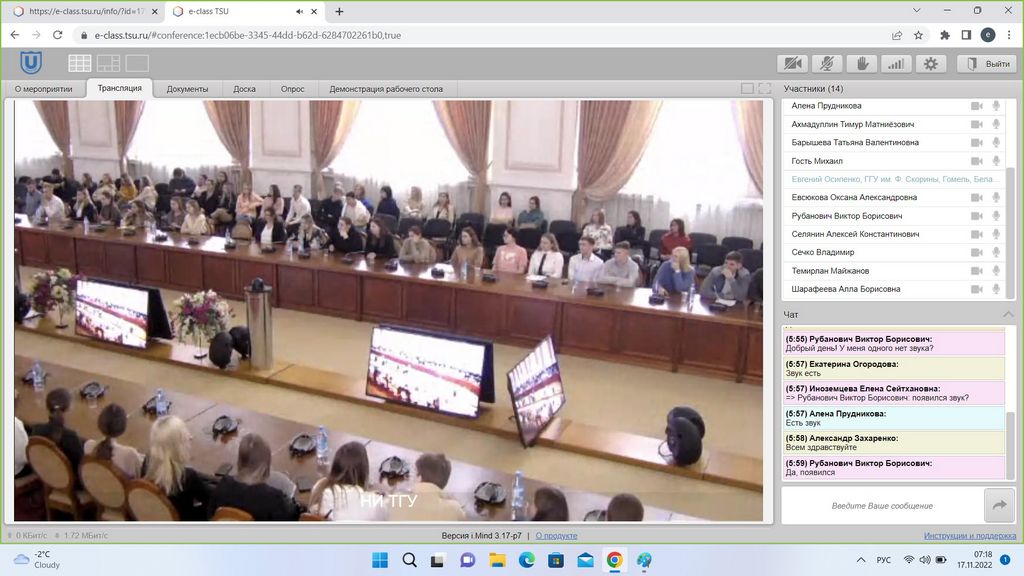Open conference settings gear icon
Image resolution: width=1024 pixels, height=576 pixels.
tap(930, 64)
